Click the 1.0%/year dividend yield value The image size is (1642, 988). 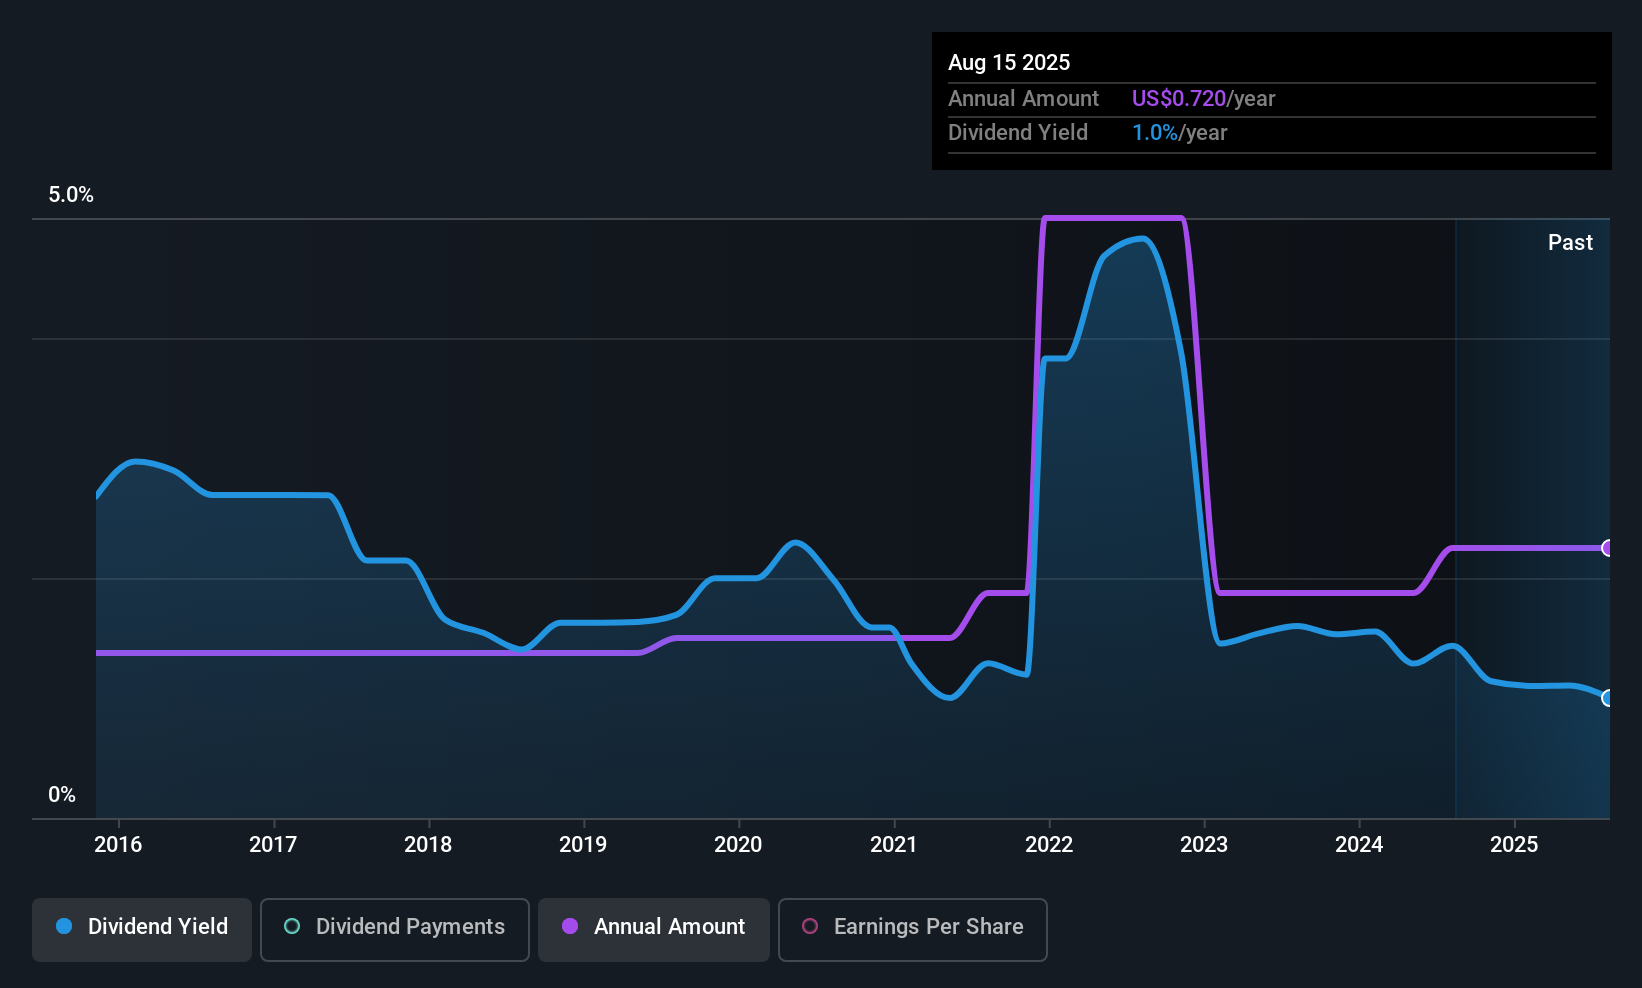1179,133
